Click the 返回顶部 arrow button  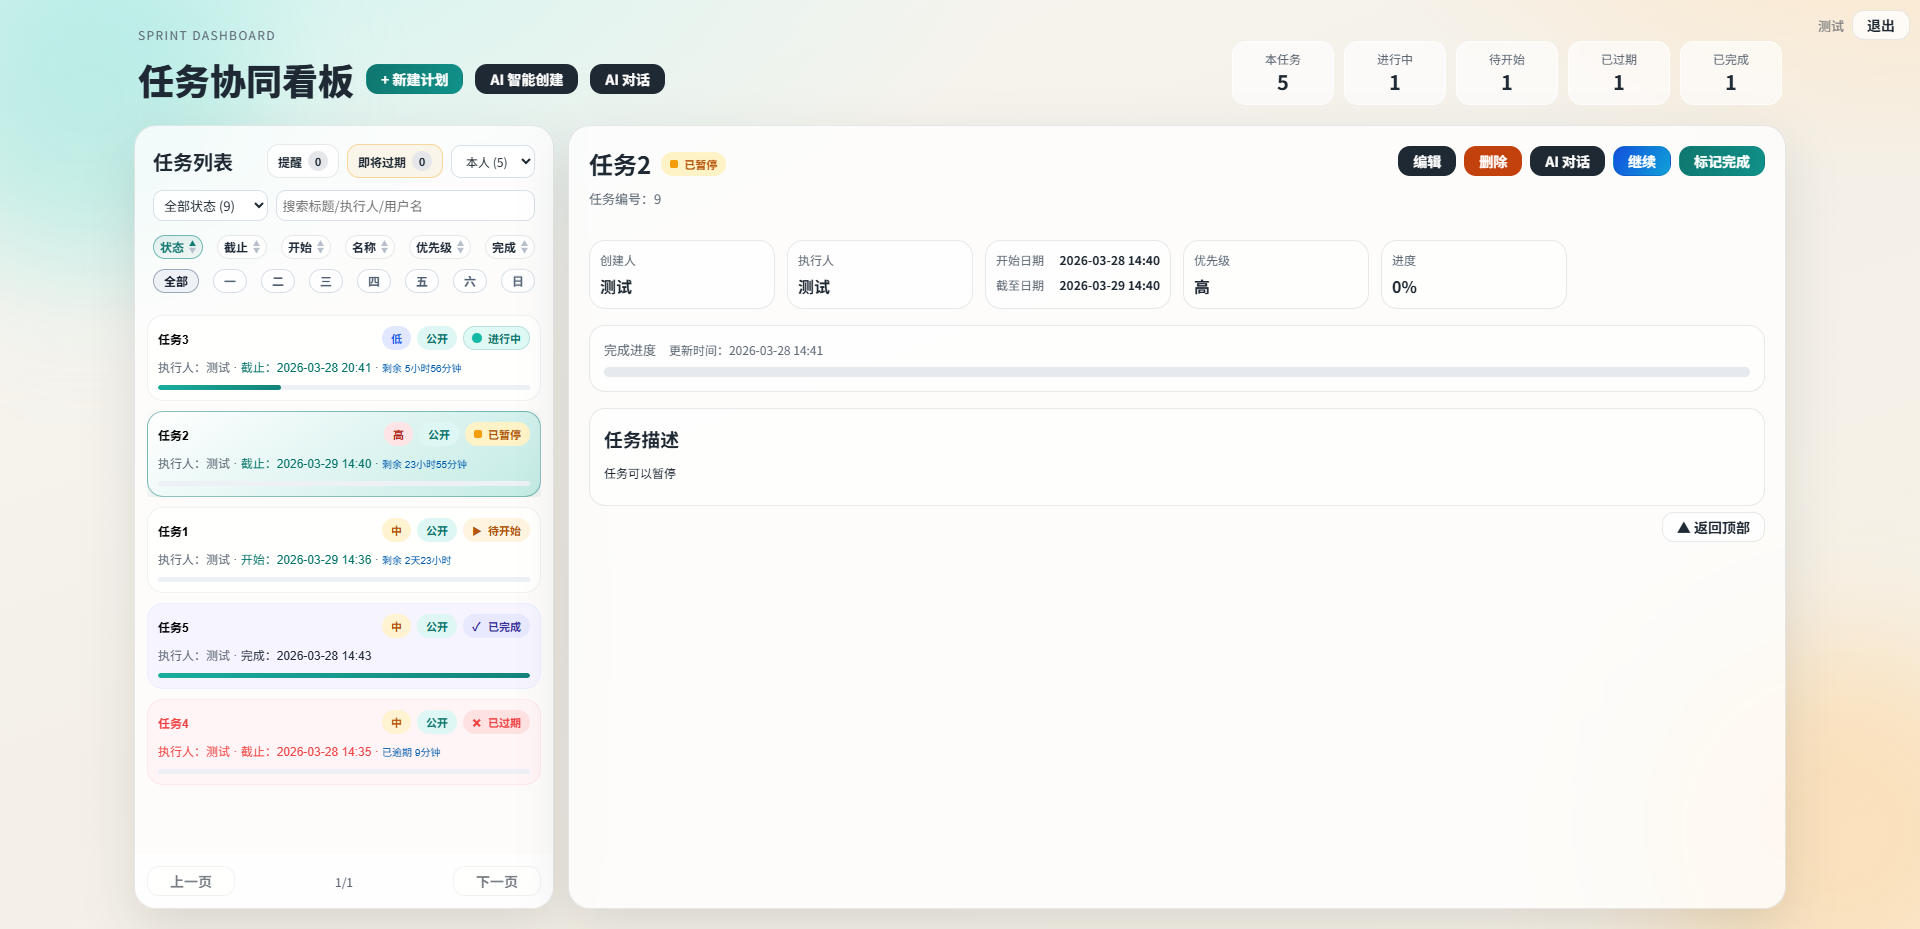click(x=1712, y=528)
